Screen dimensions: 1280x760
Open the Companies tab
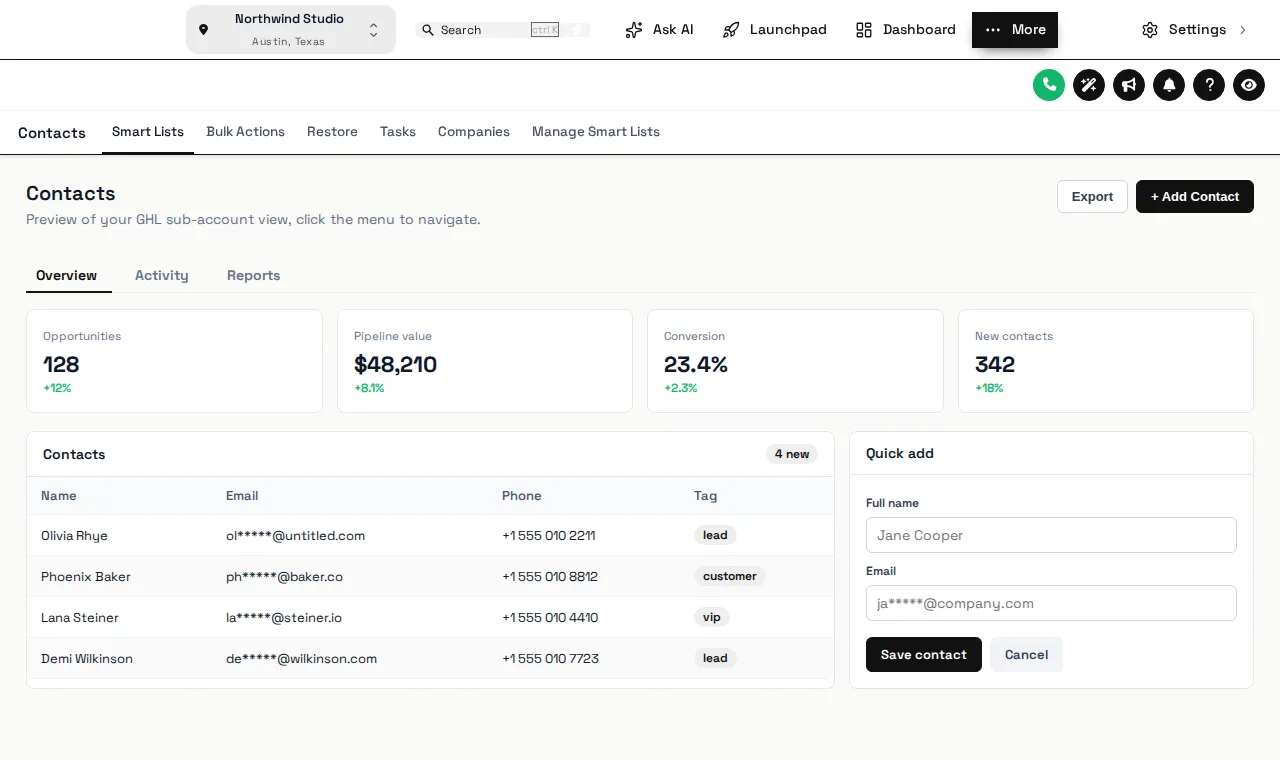click(x=474, y=132)
